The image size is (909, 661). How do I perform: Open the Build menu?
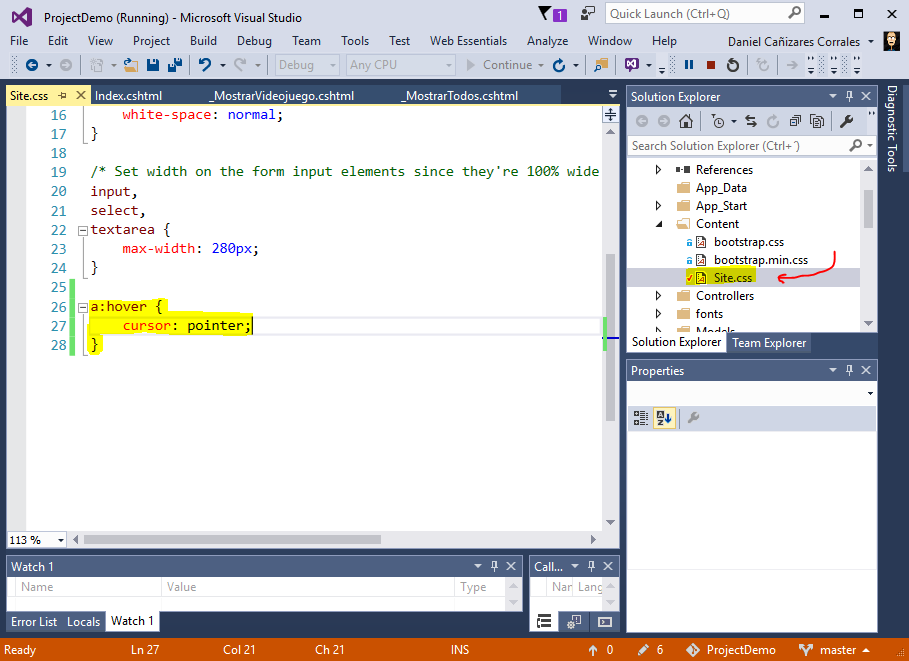203,41
